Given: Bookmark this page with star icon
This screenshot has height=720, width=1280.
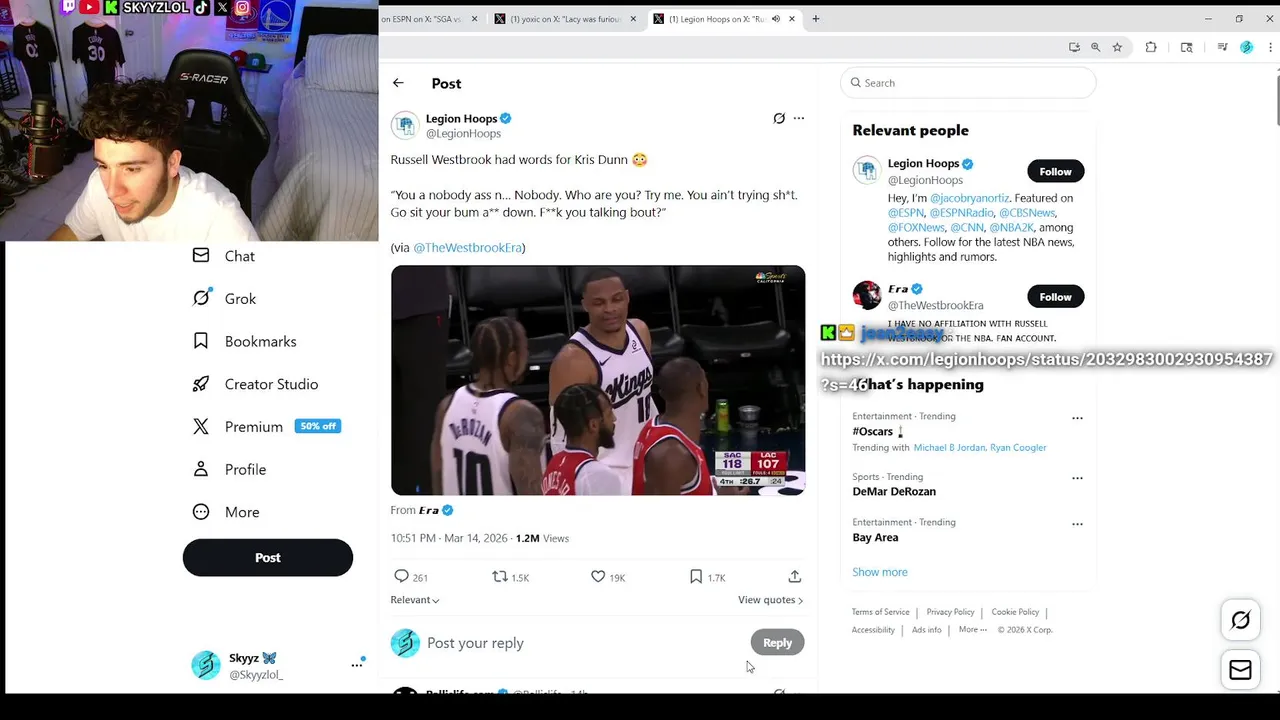Looking at the screenshot, I should (x=1117, y=47).
